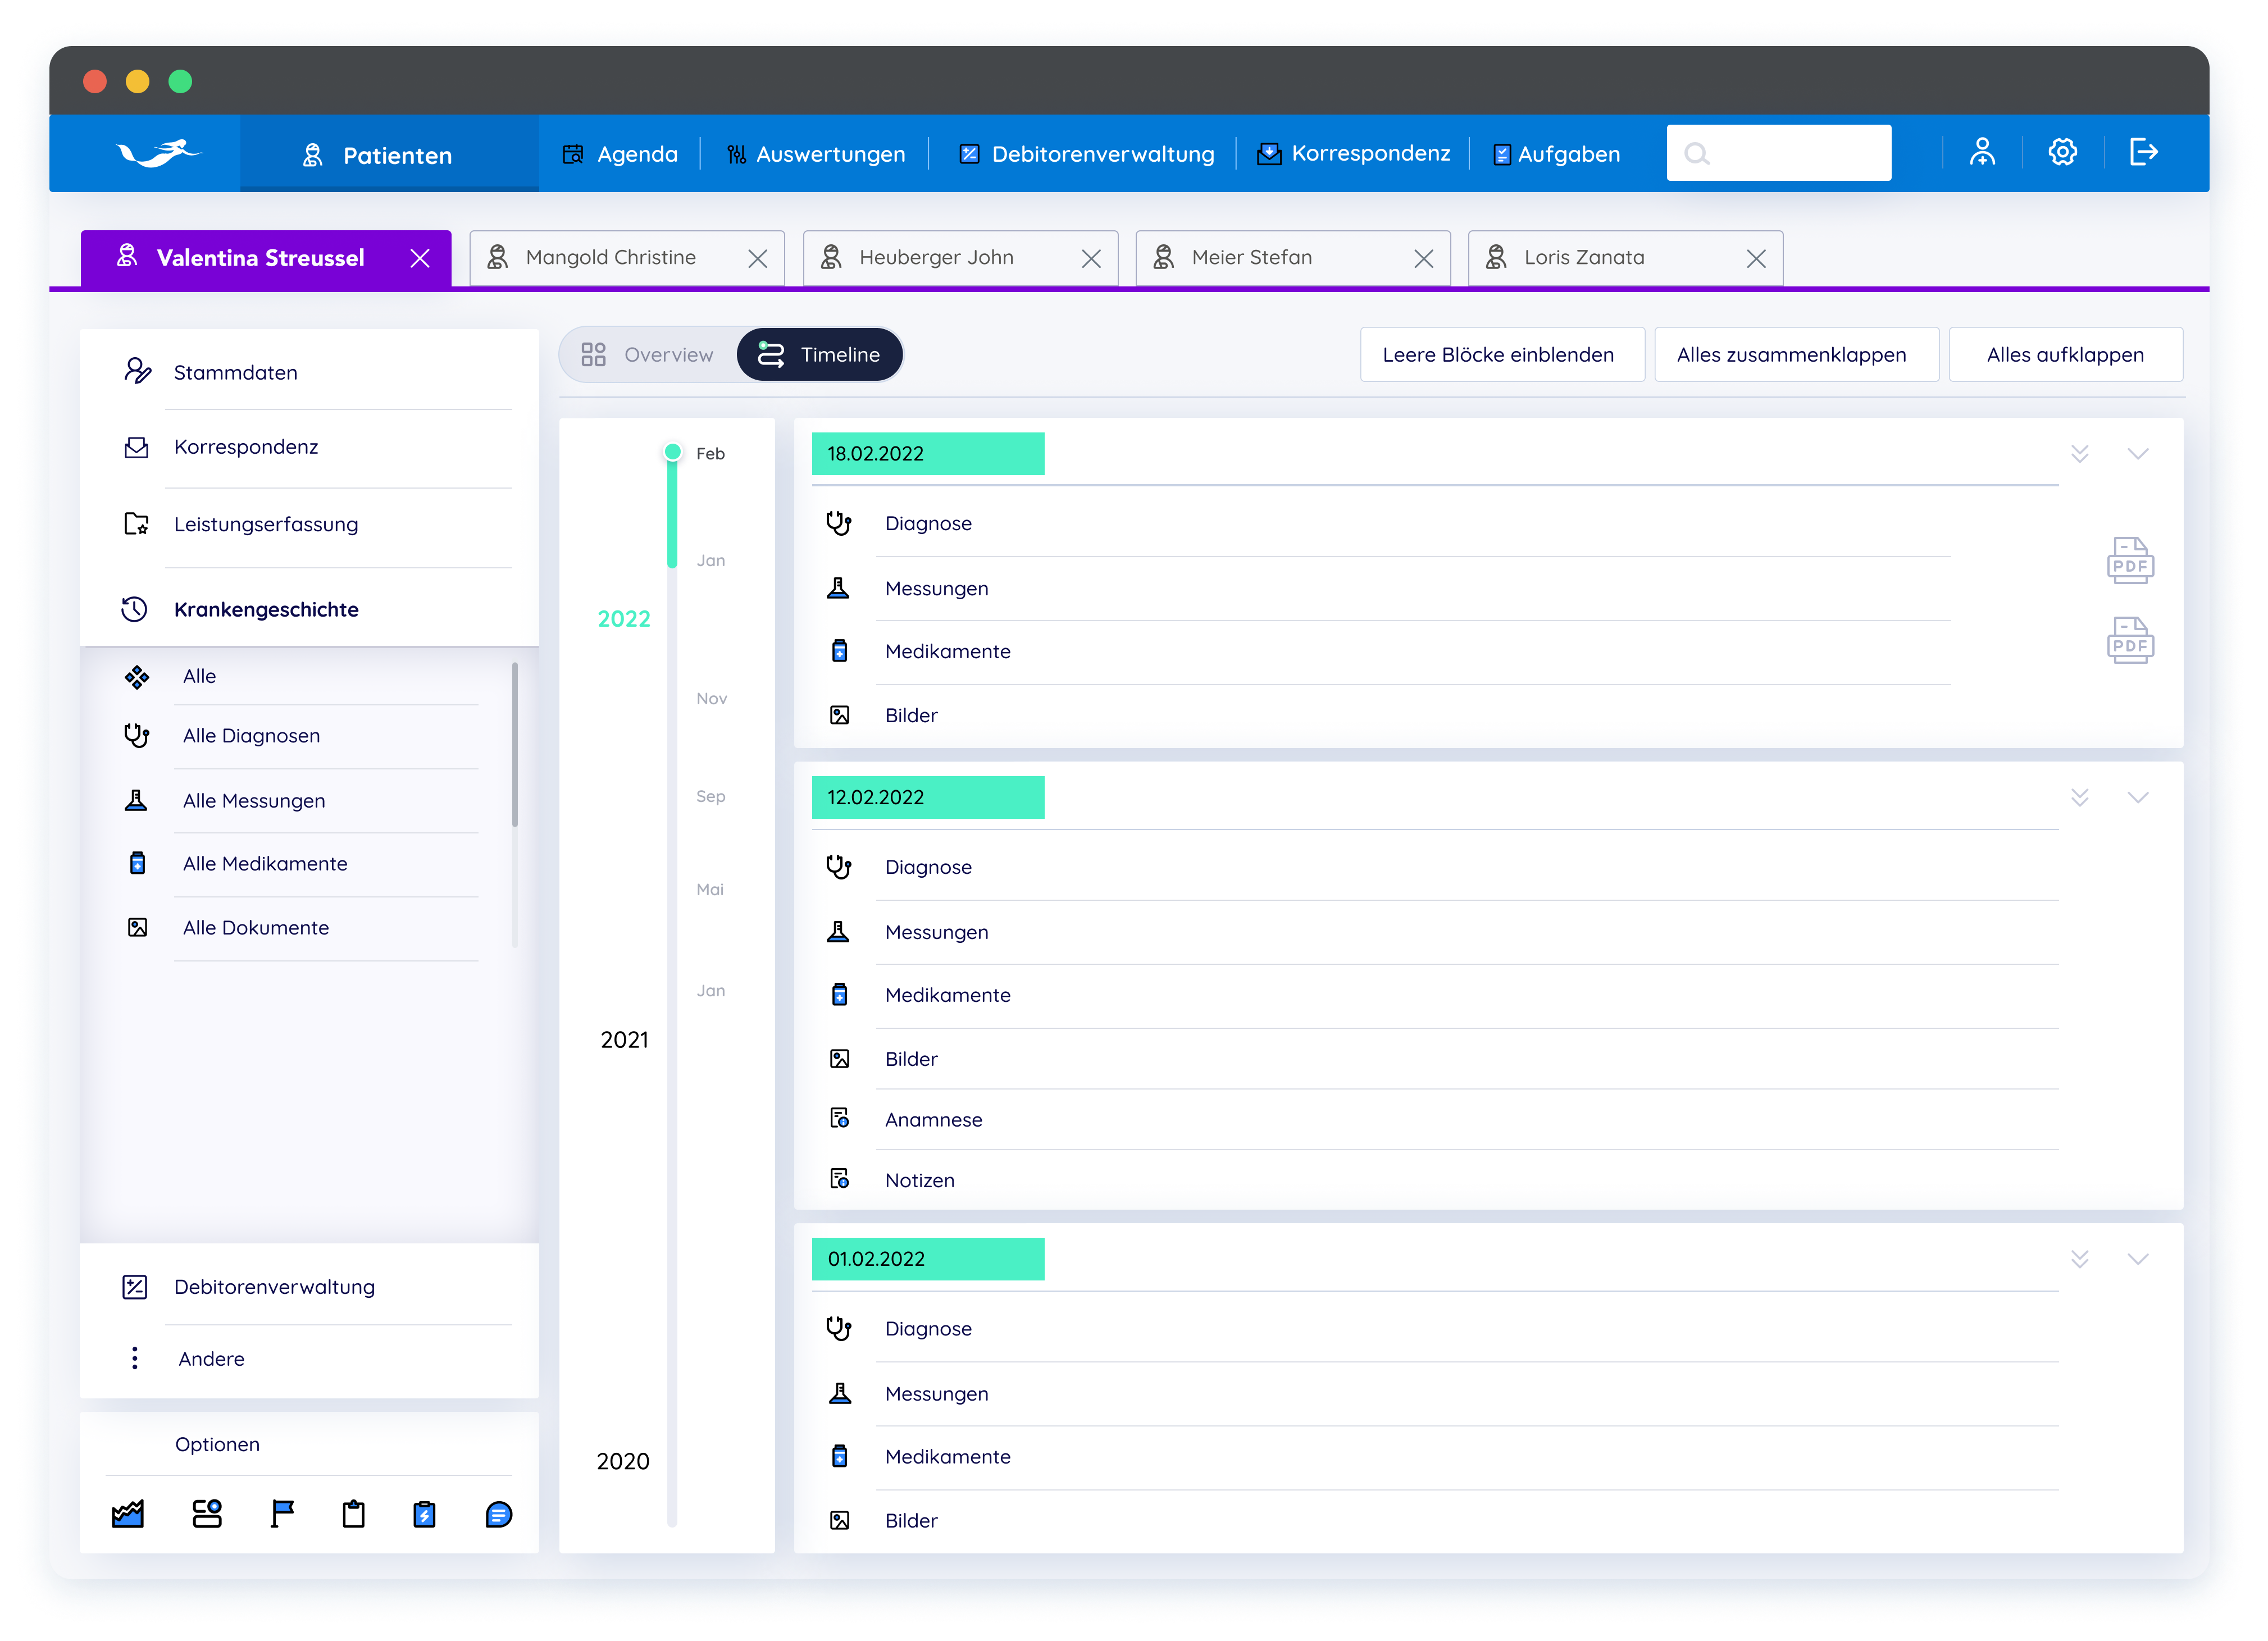Click Leistungserfassung folder icon
The height and width of the screenshot is (1641, 2268).
click(136, 524)
